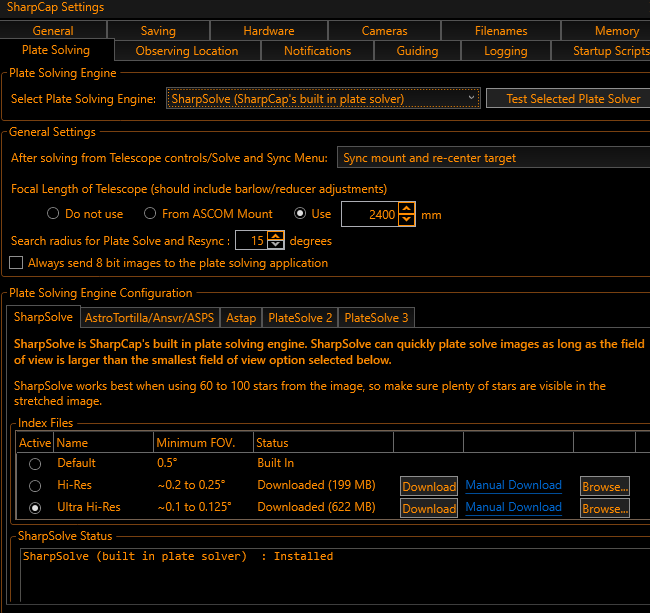Click the '~0.2 to 0.25°' FOV cell
This screenshot has width=650, height=613.
click(x=191, y=485)
